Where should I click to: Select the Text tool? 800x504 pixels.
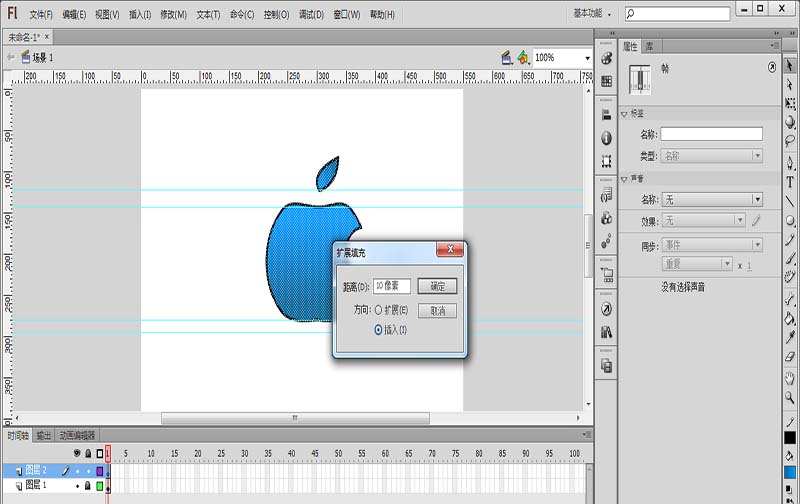790,182
